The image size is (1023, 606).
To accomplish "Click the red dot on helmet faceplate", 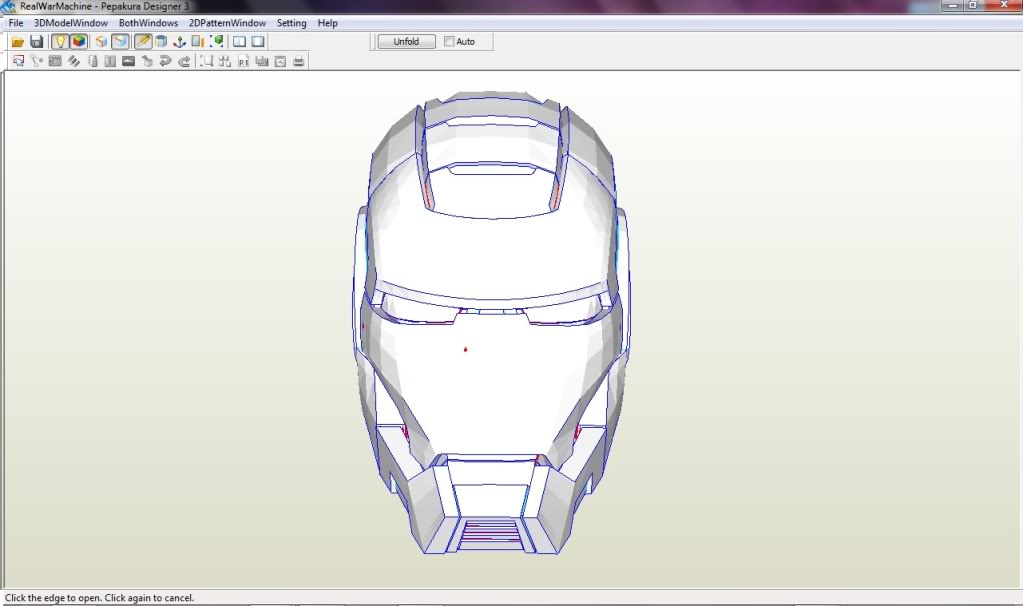I will tap(465, 350).
